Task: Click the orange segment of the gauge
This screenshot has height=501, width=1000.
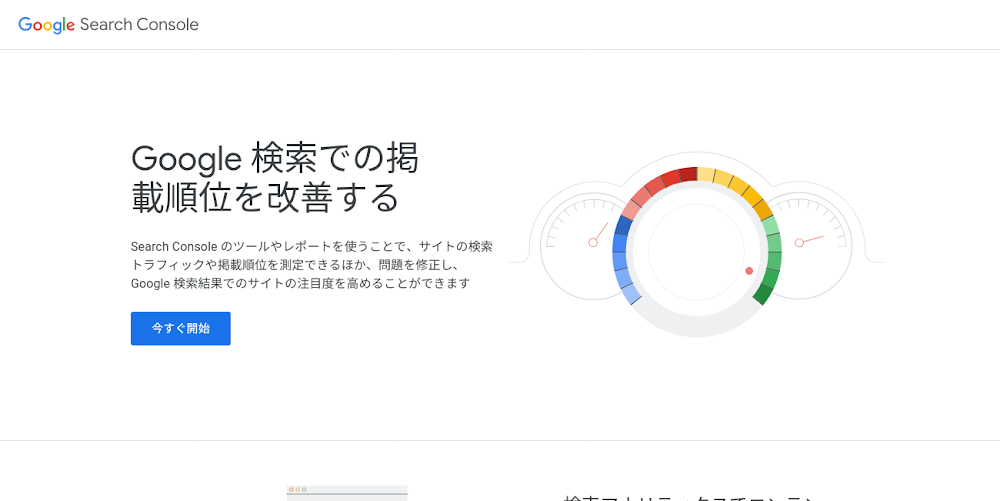Action: tap(762, 208)
